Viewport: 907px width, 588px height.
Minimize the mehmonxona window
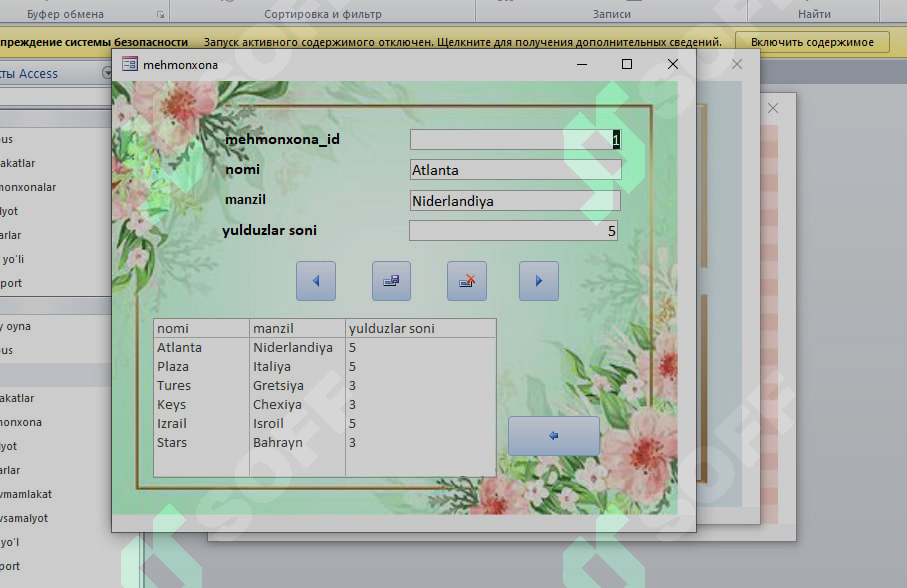pyautogui.click(x=582, y=64)
